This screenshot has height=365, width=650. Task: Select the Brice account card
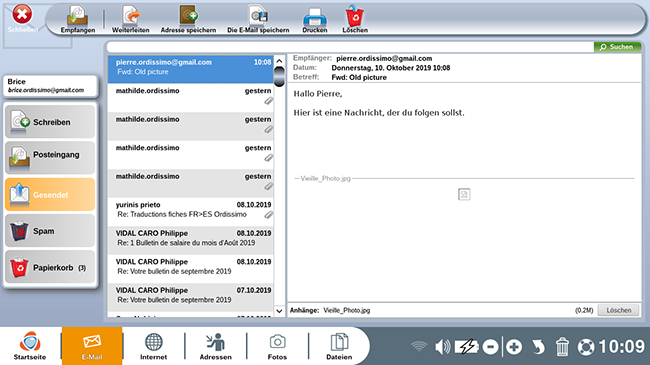[51, 86]
